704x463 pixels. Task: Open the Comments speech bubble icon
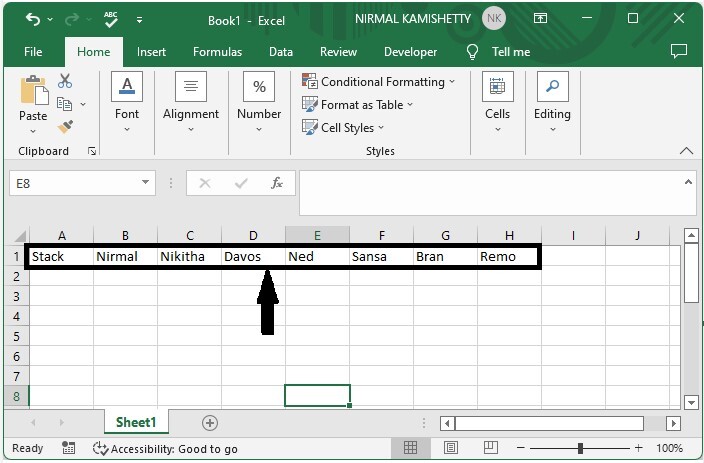pyautogui.click(x=679, y=51)
